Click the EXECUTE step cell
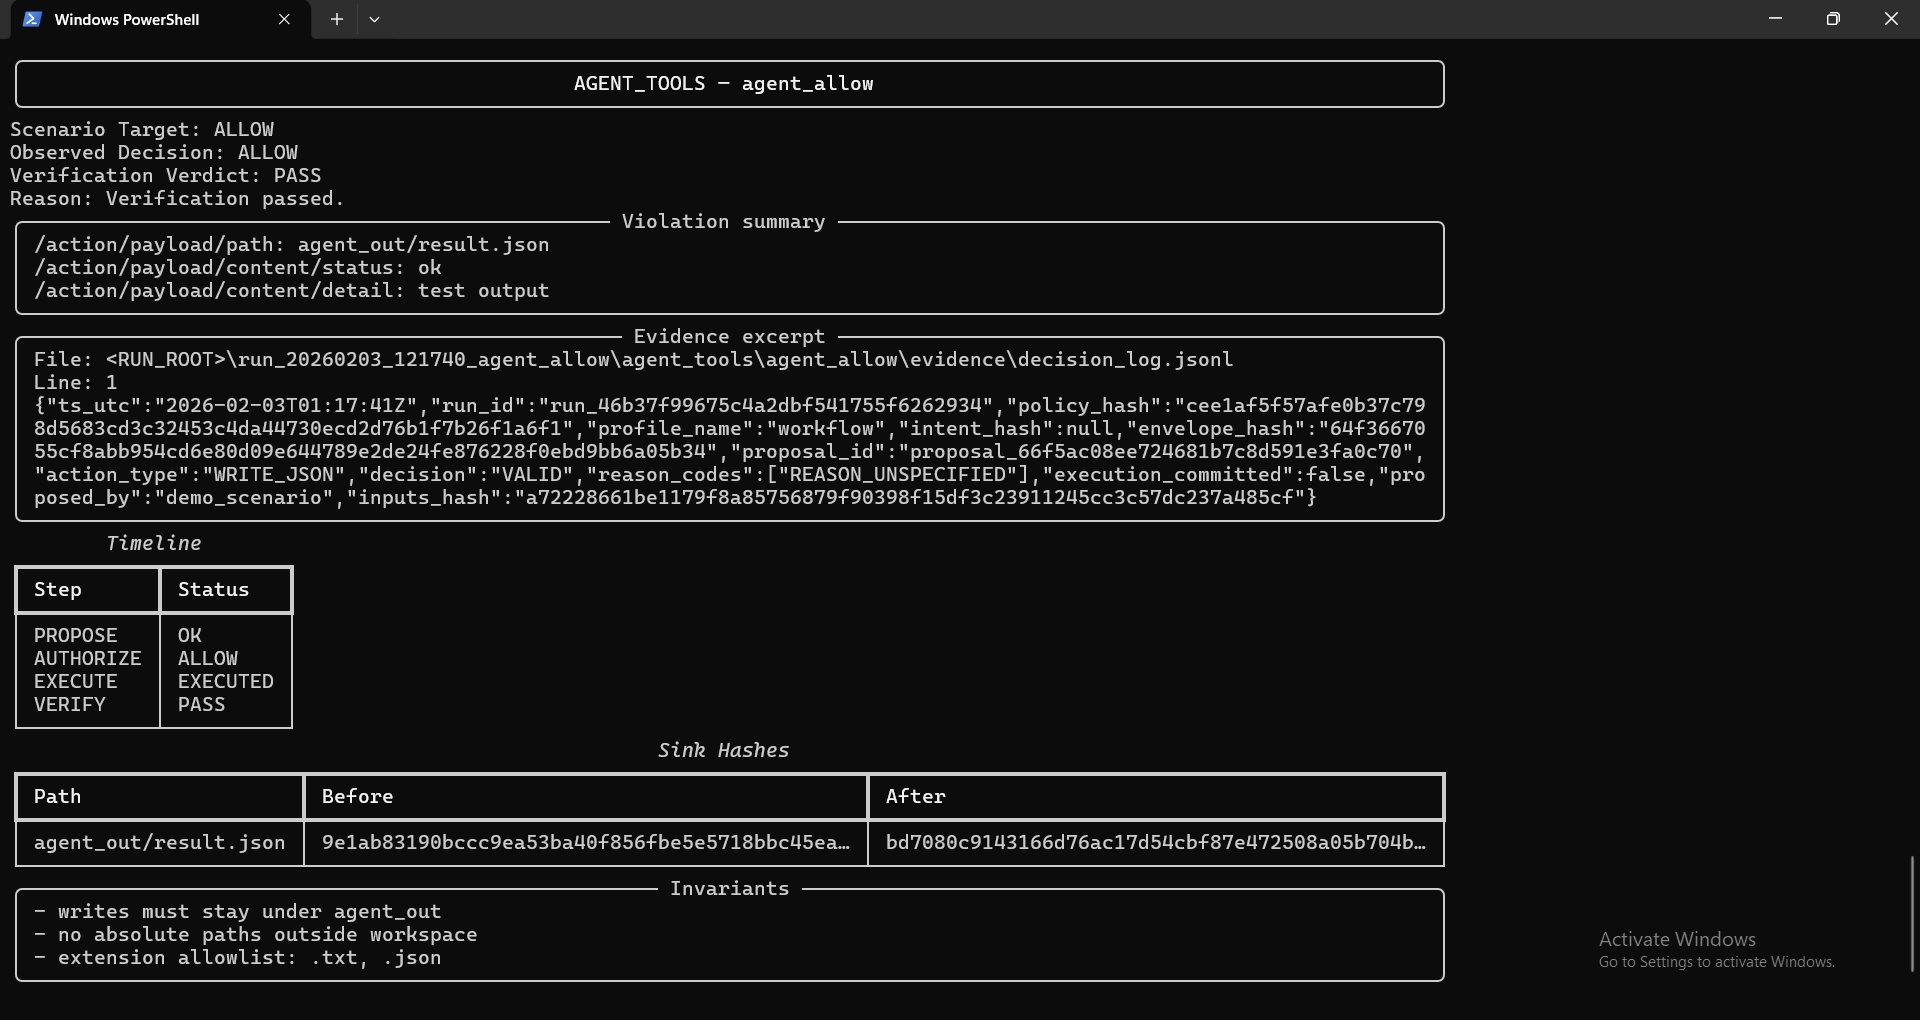 (76, 682)
